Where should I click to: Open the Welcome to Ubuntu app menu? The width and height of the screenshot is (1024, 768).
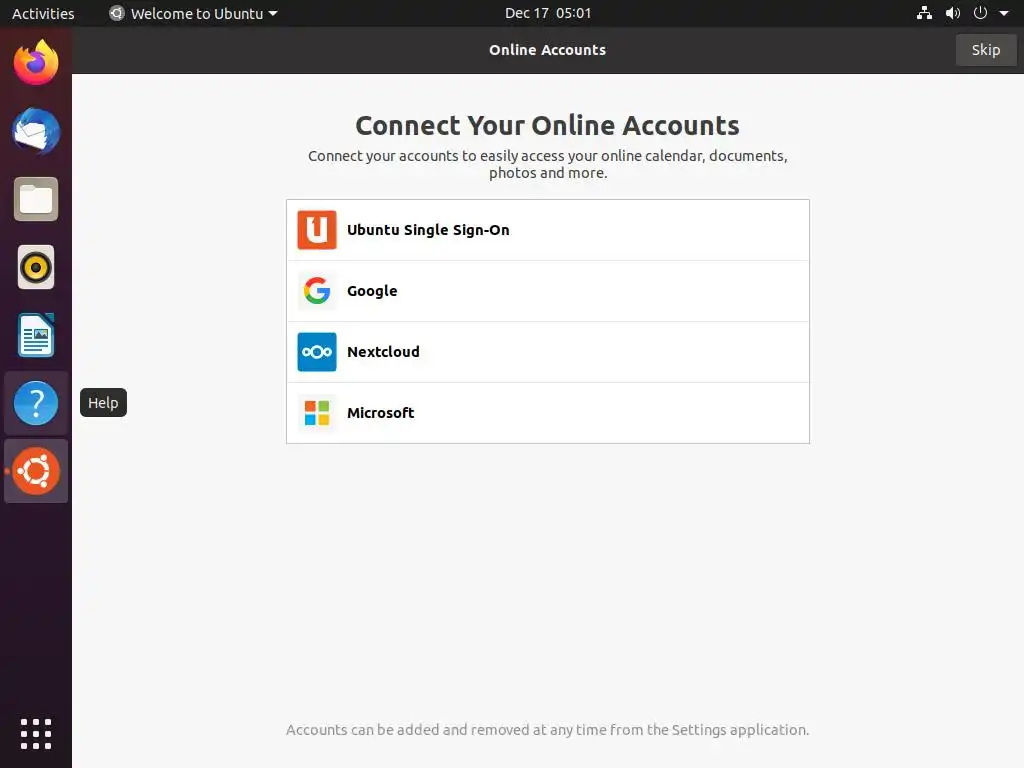click(x=193, y=13)
